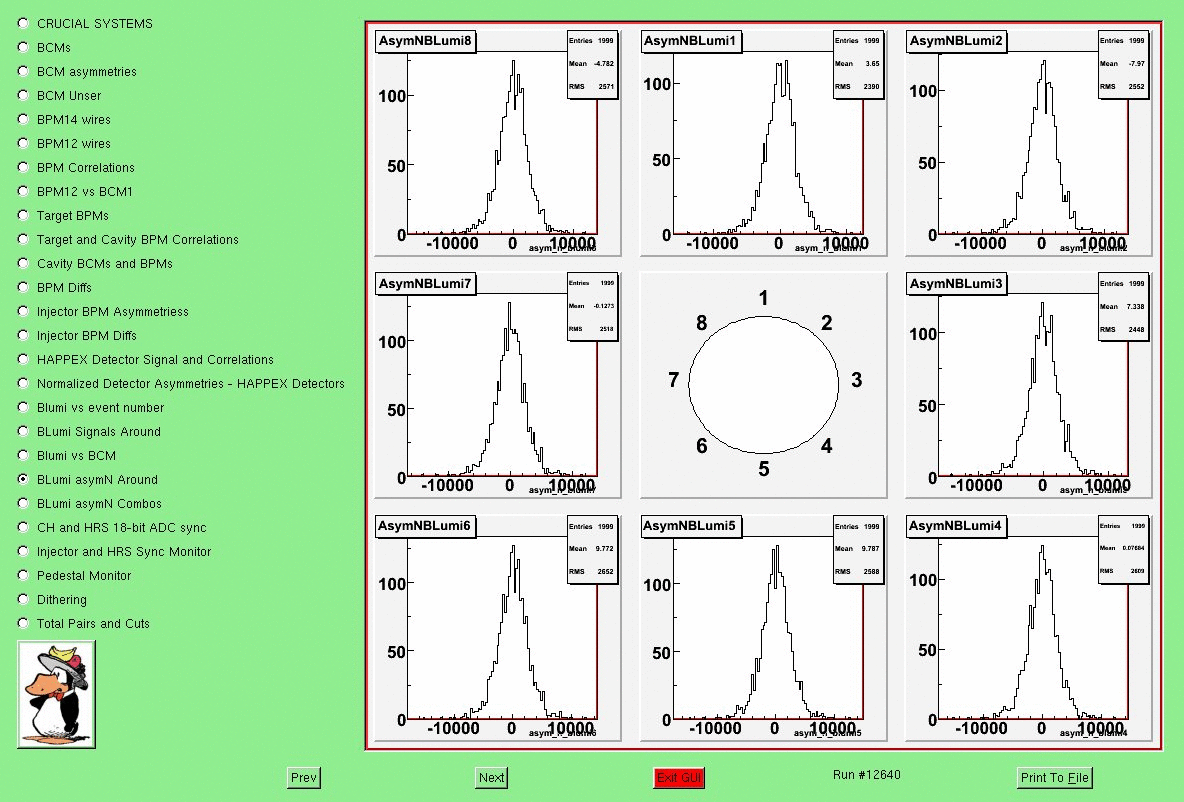Select Cavity BCMs and BPMs option
The width and height of the screenshot is (1184, 802).
[x=23, y=264]
